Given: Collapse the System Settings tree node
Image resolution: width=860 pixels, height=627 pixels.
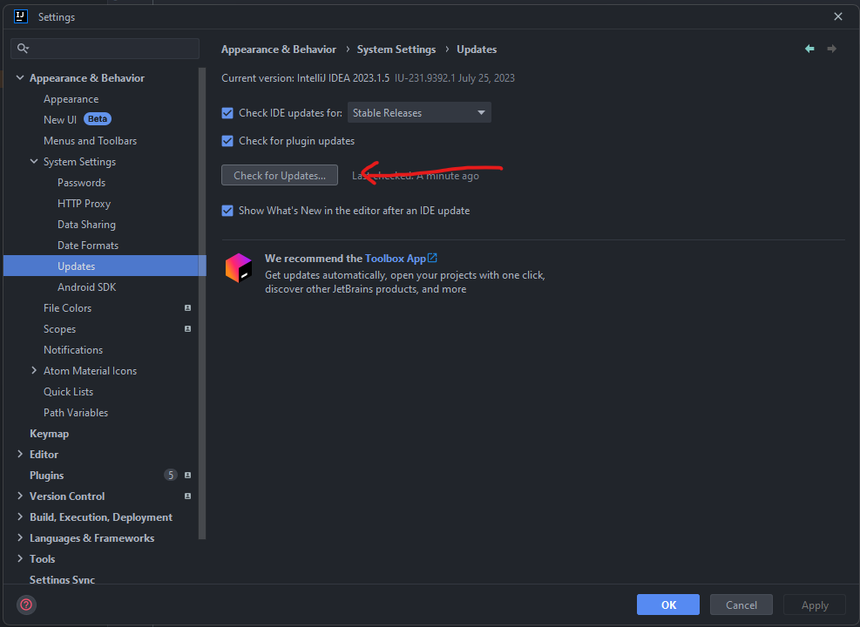Looking at the screenshot, I should (x=34, y=162).
